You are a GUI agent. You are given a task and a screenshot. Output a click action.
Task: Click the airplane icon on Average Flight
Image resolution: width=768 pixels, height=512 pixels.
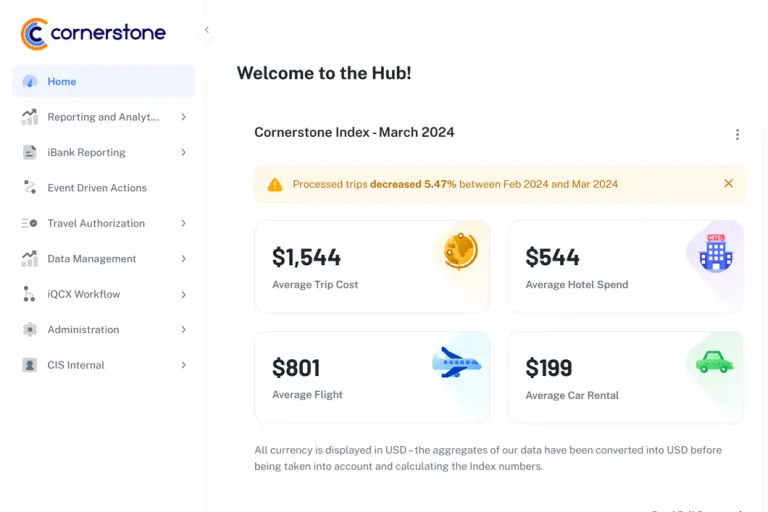(456, 363)
